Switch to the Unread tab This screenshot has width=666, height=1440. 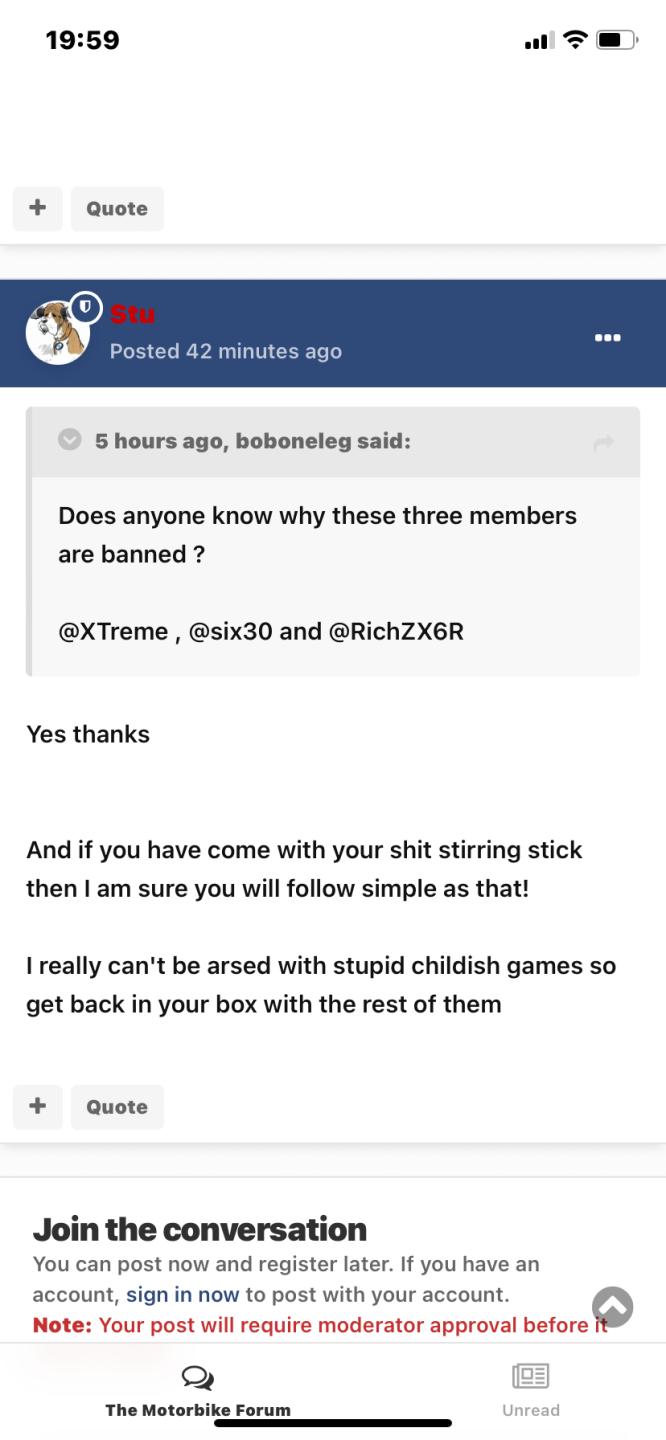[x=531, y=1410]
